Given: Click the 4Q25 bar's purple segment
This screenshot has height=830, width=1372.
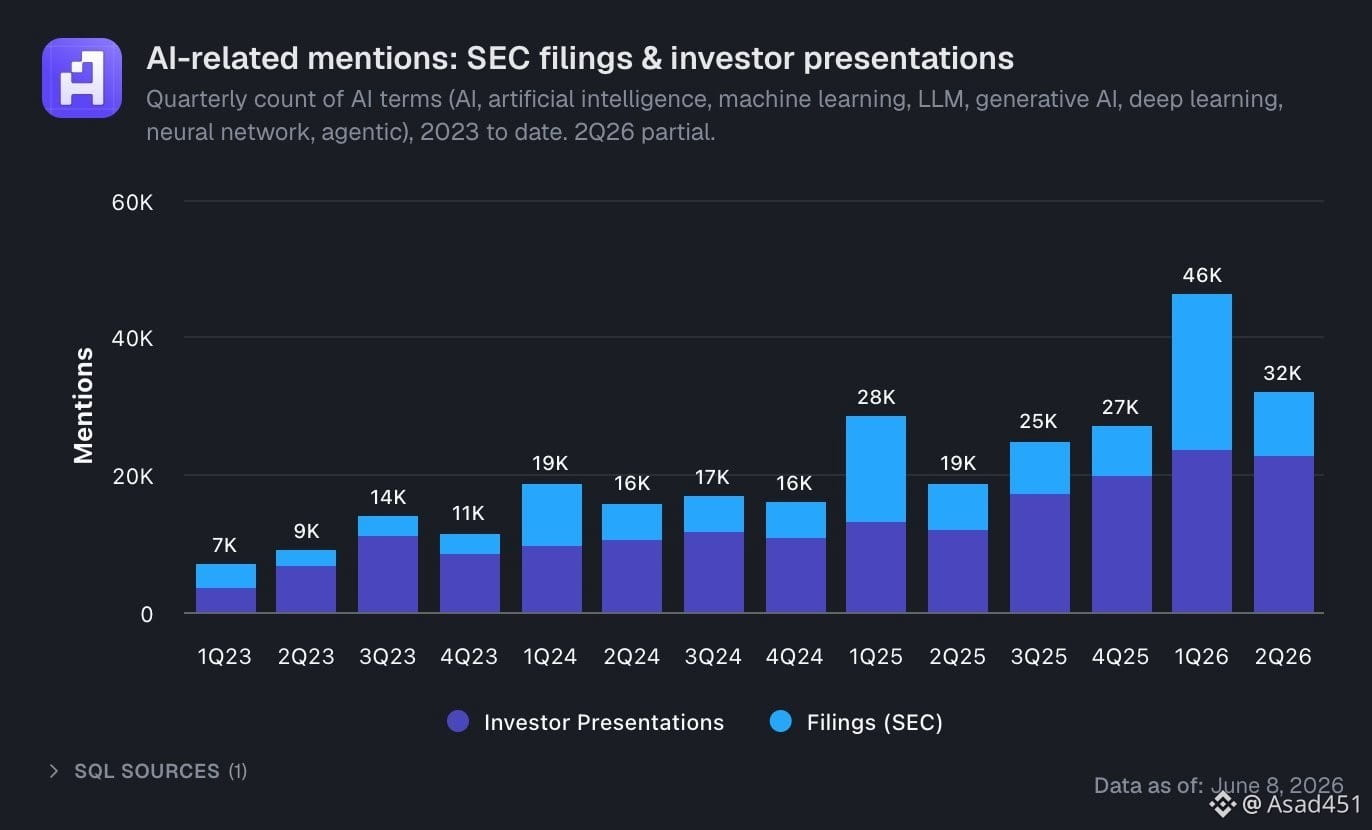Looking at the screenshot, I should [x=1122, y=544].
